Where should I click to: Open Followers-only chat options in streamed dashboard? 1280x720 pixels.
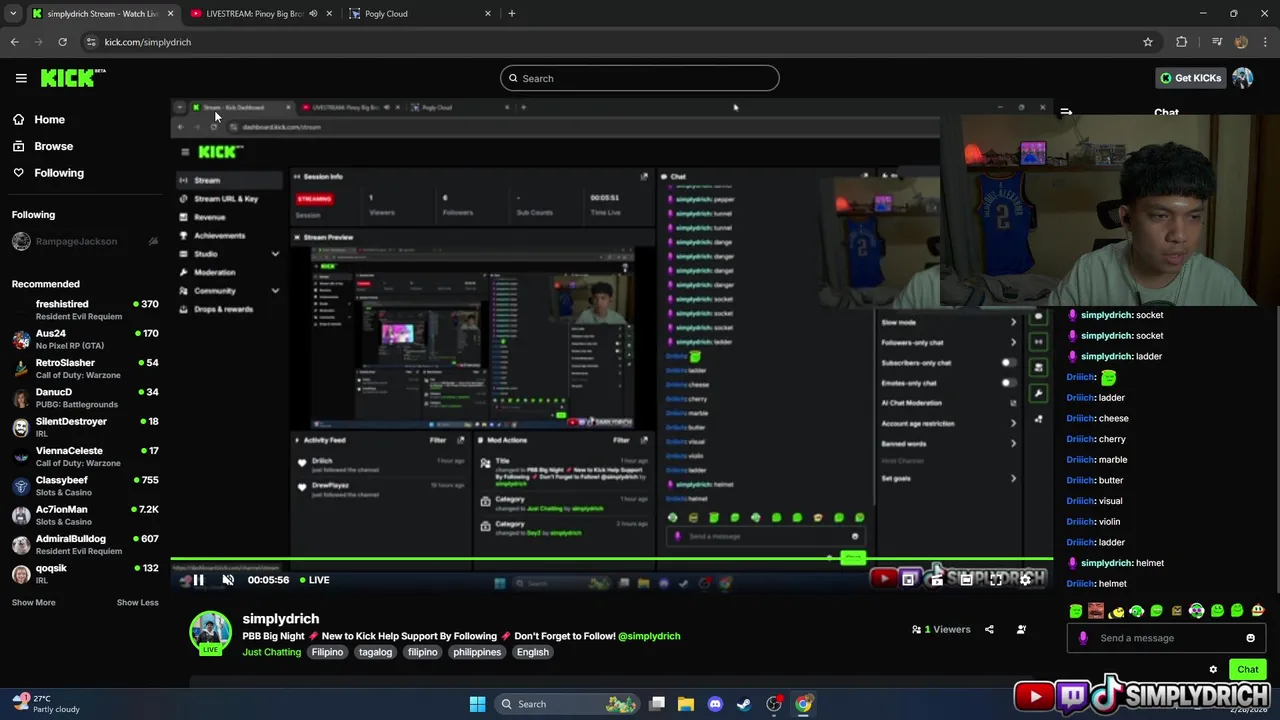click(x=948, y=342)
